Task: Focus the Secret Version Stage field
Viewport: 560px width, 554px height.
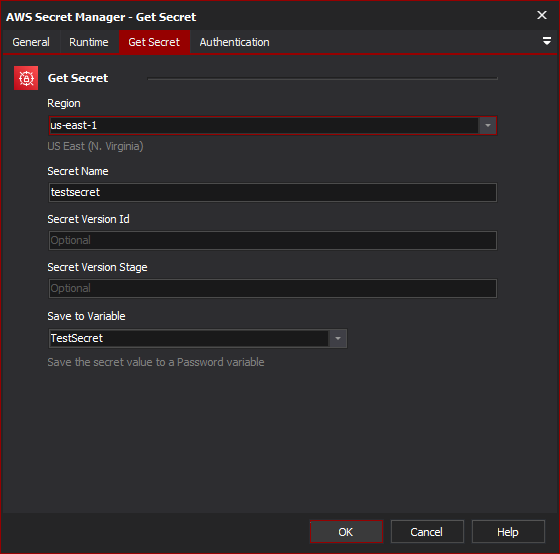Action: (x=273, y=288)
